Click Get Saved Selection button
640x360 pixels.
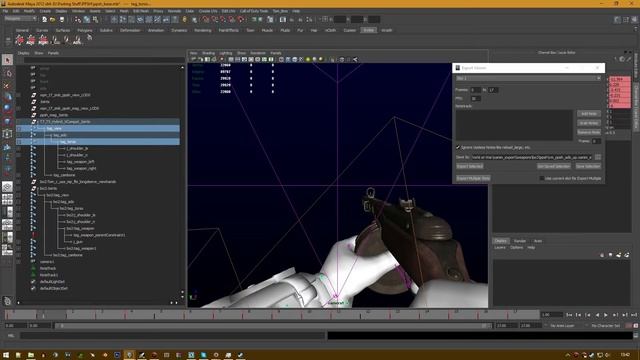[x=553, y=166]
